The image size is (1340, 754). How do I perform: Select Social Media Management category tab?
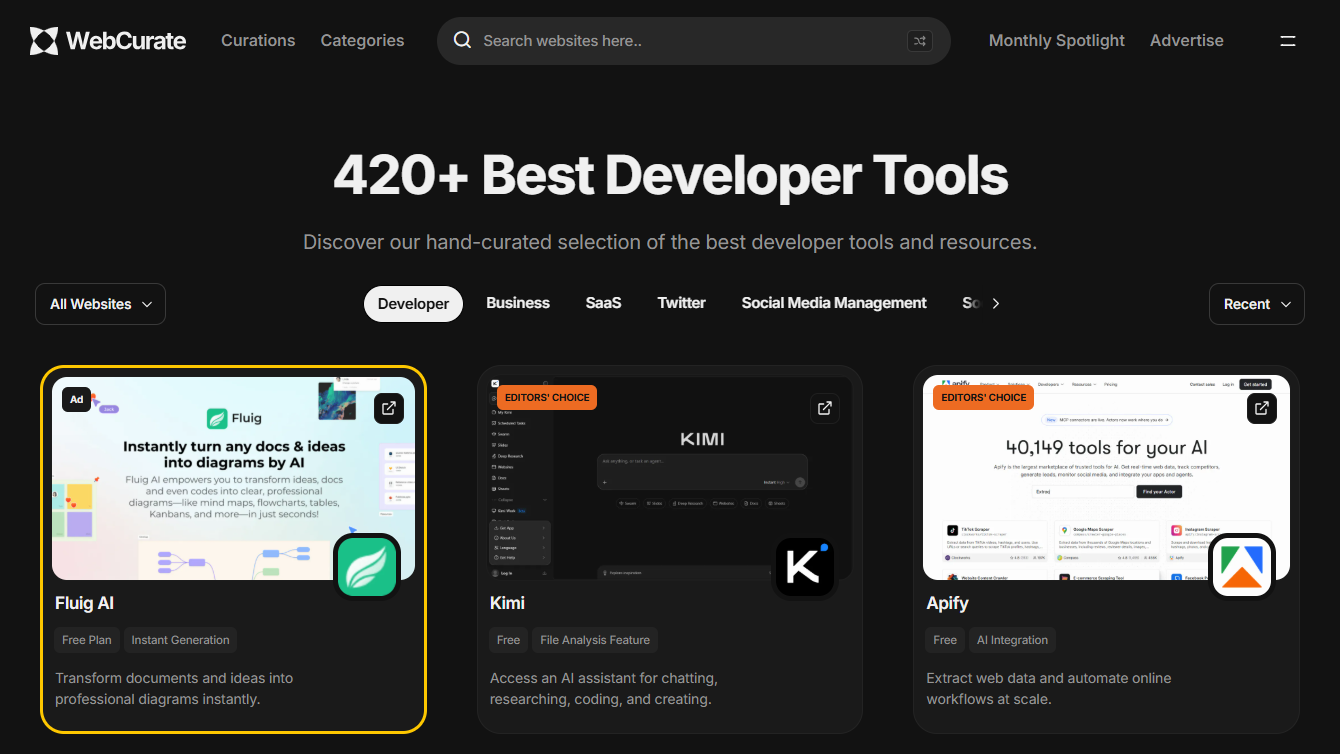[x=834, y=303]
